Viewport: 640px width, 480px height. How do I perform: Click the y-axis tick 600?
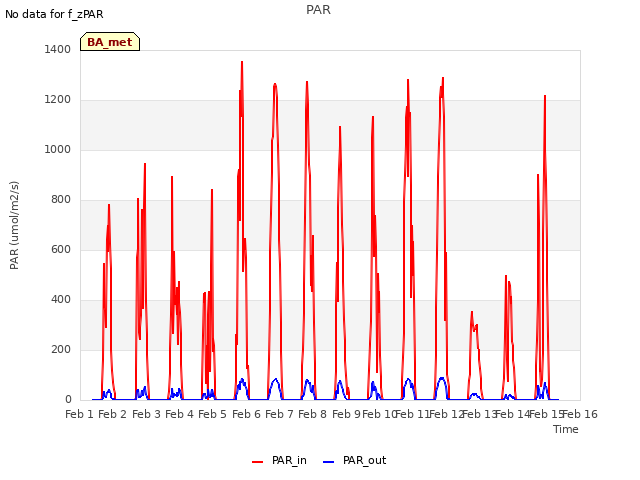point(61,249)
